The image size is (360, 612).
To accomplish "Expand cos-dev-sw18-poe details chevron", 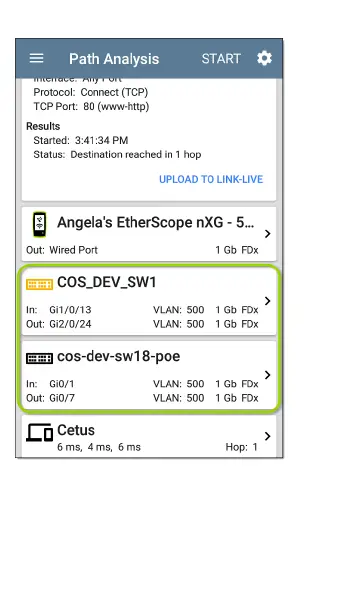I will [267, 375].
